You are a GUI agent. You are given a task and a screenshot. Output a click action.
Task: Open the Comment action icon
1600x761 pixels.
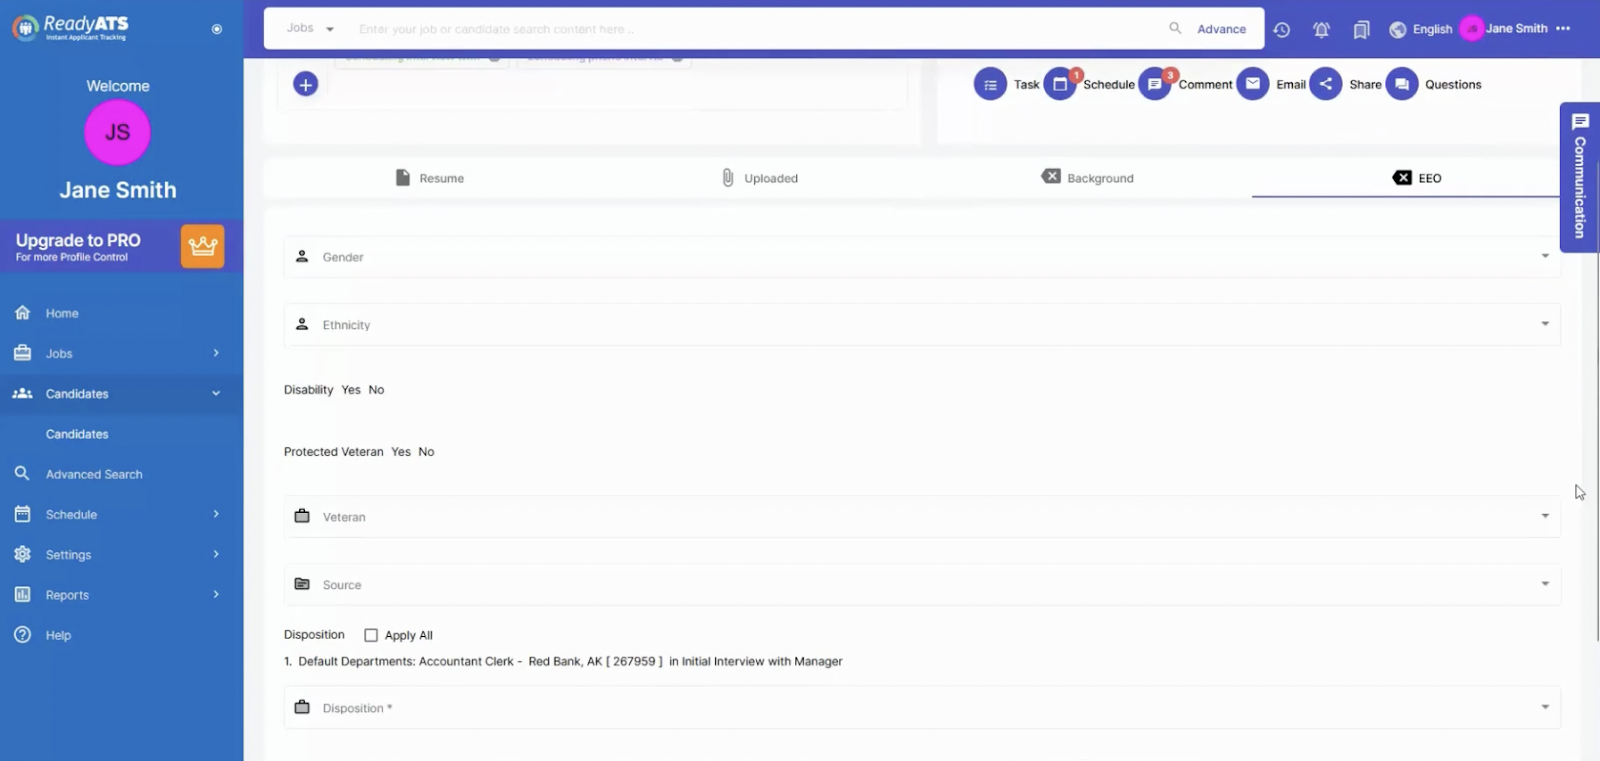1155,85
